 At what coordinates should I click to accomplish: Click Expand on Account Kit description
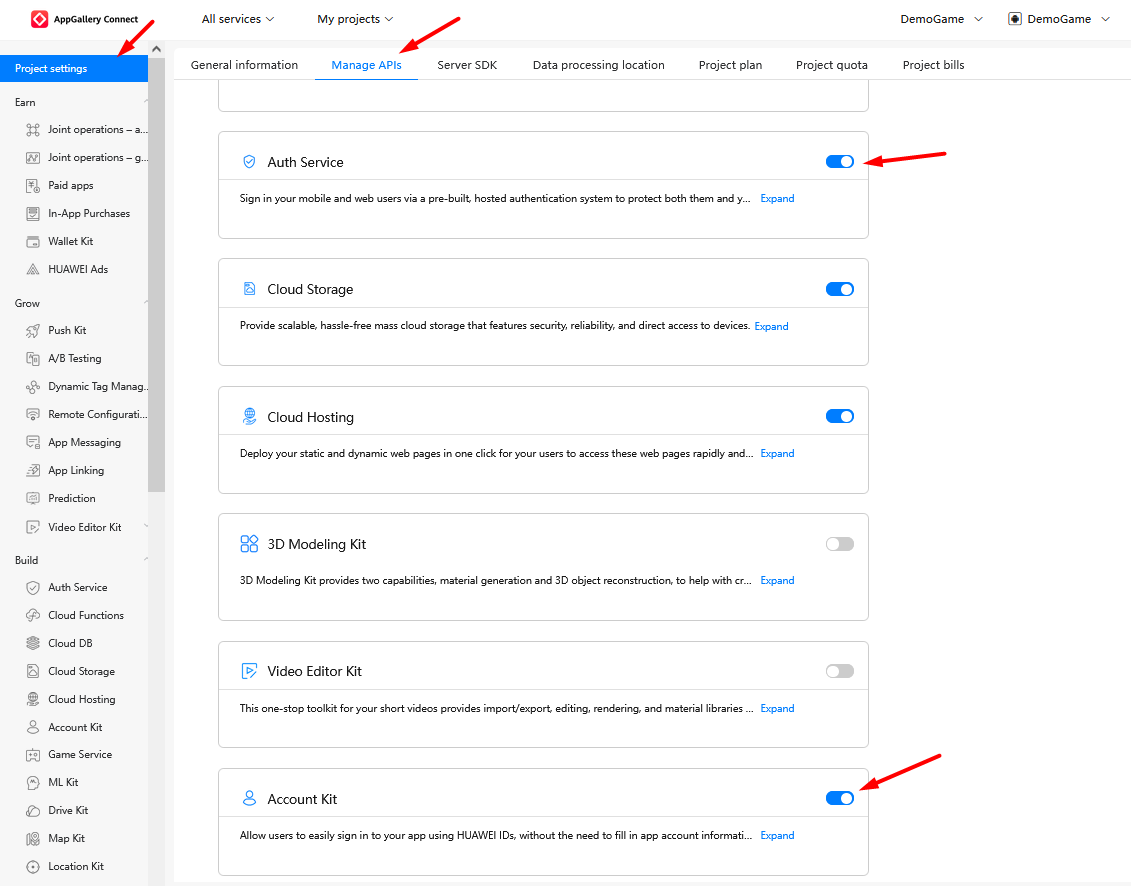776,835
